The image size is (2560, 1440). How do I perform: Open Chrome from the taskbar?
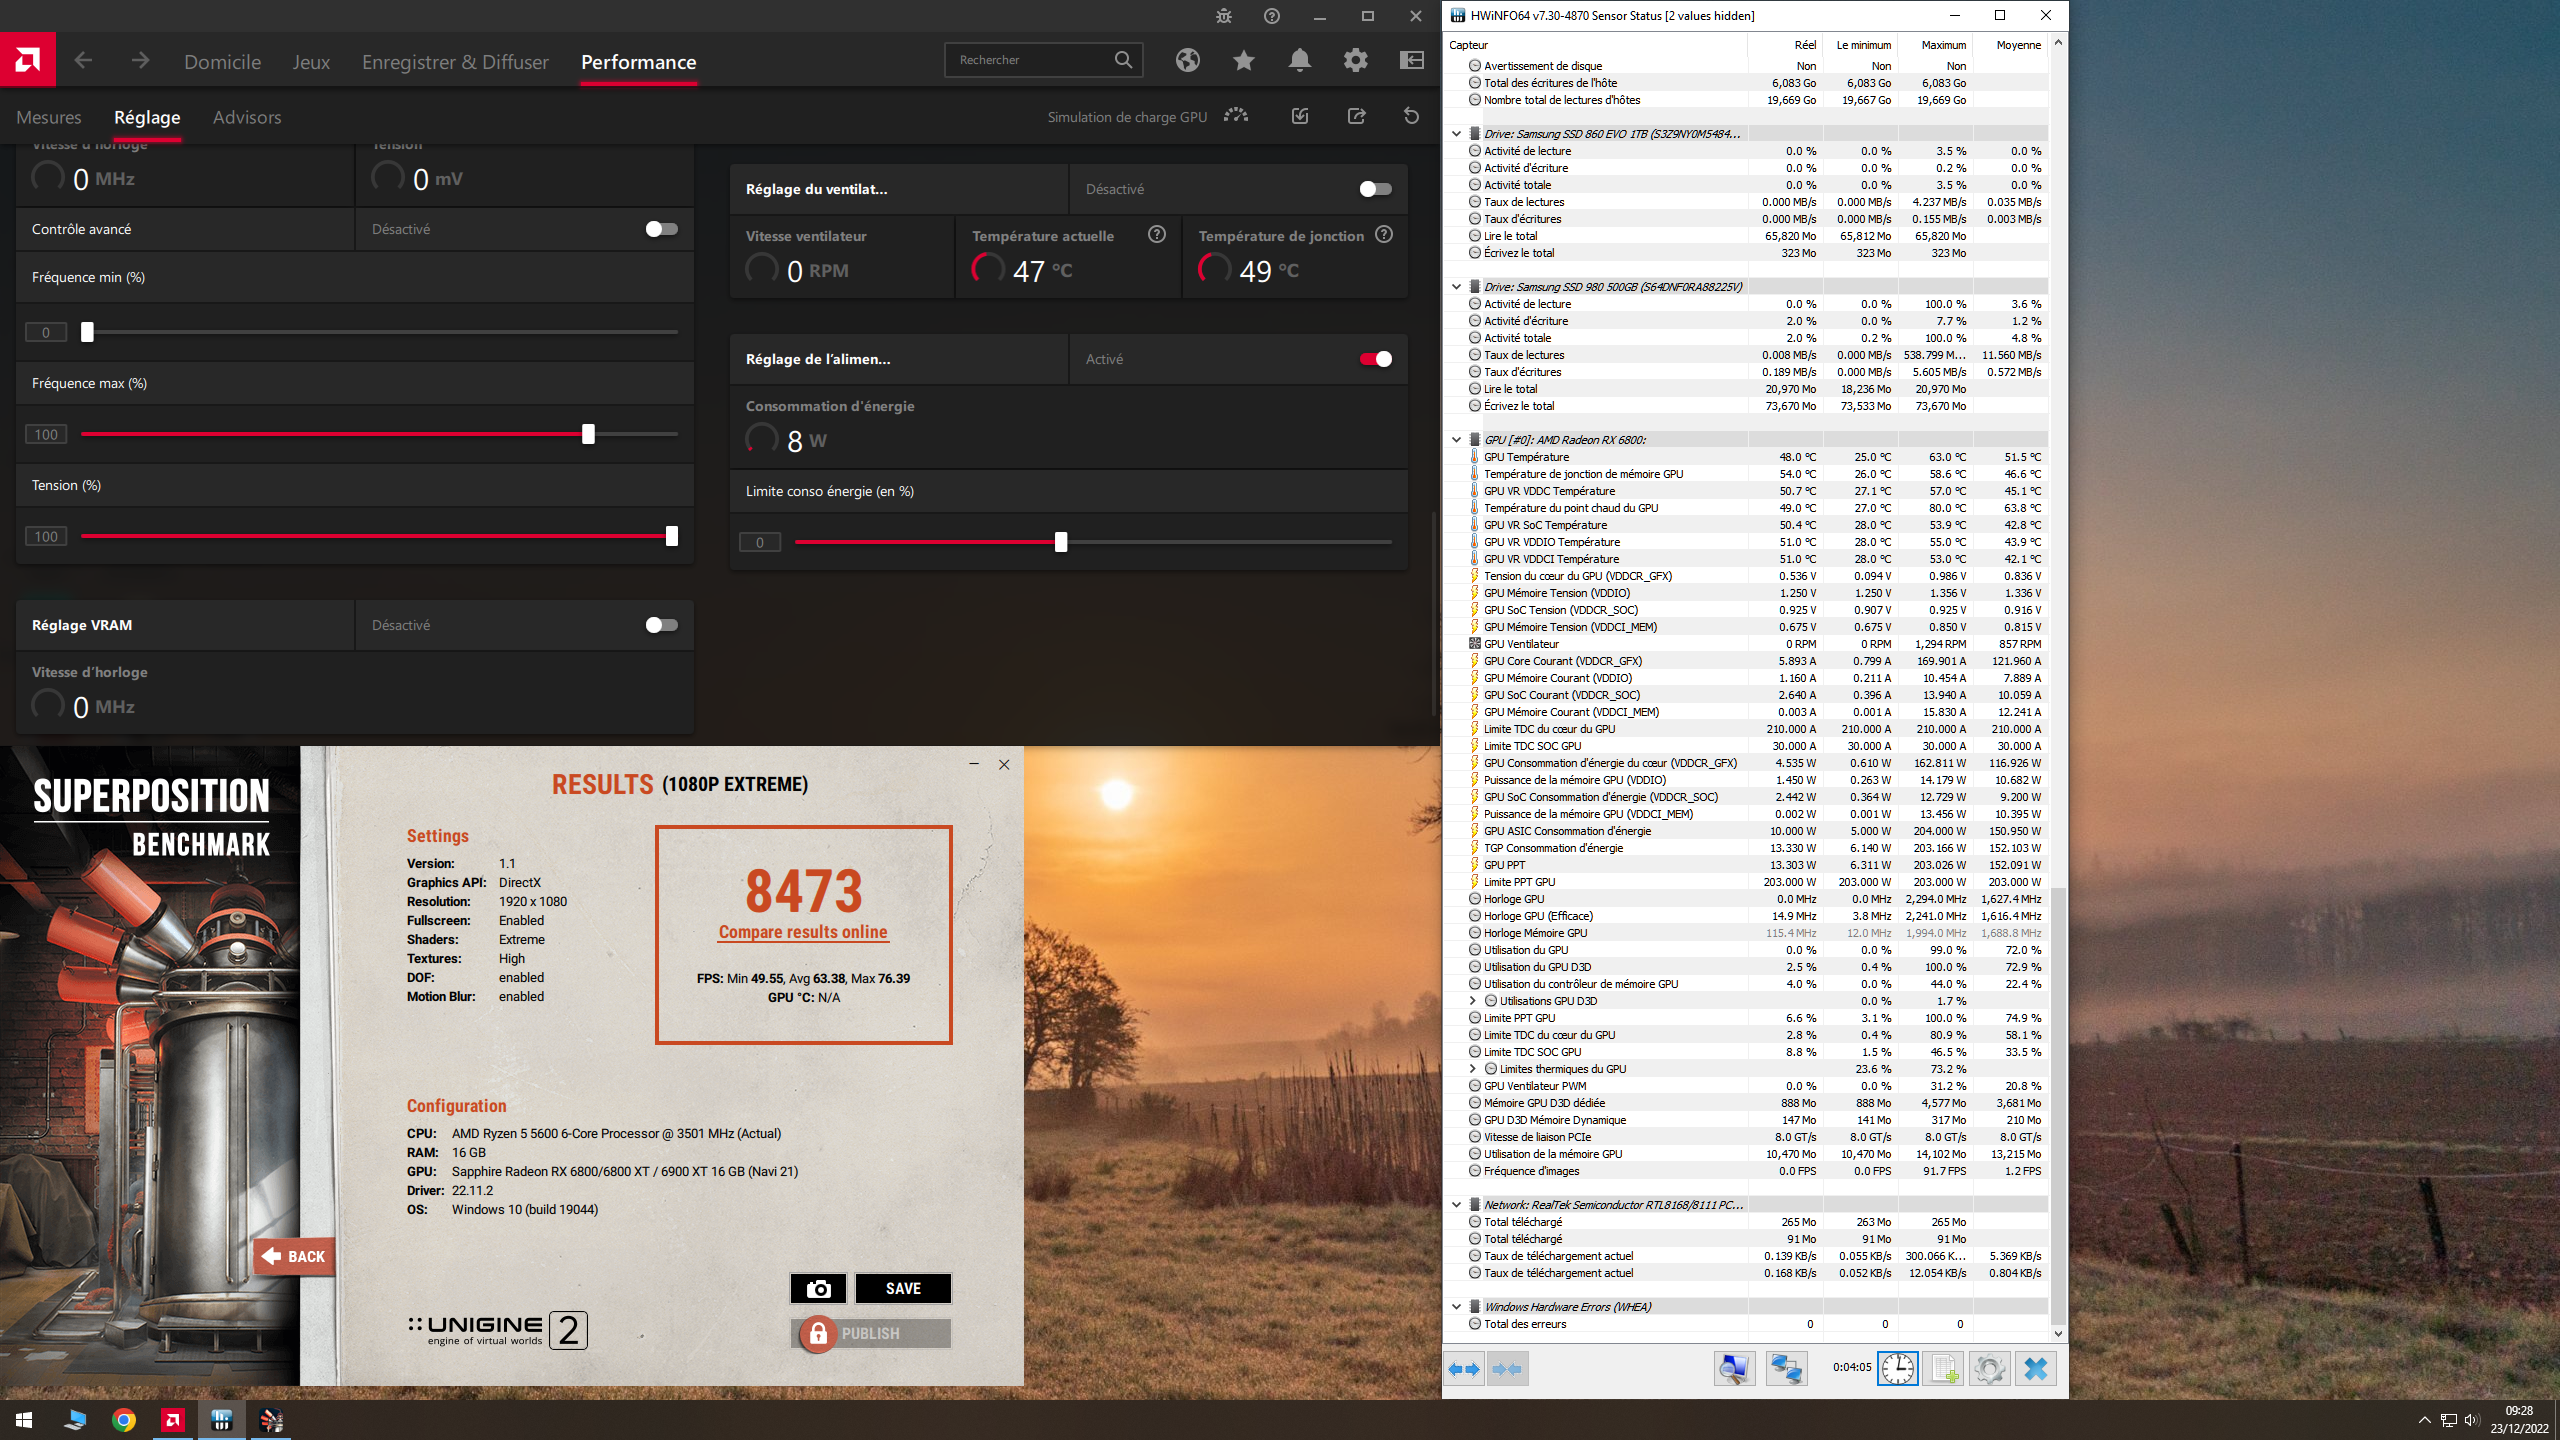tap(123, 1420)
